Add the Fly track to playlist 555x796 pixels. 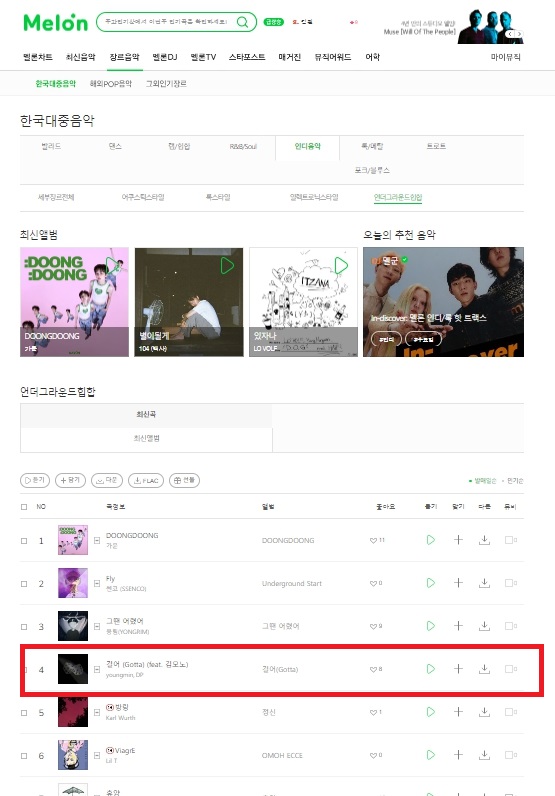pos(458,583)
